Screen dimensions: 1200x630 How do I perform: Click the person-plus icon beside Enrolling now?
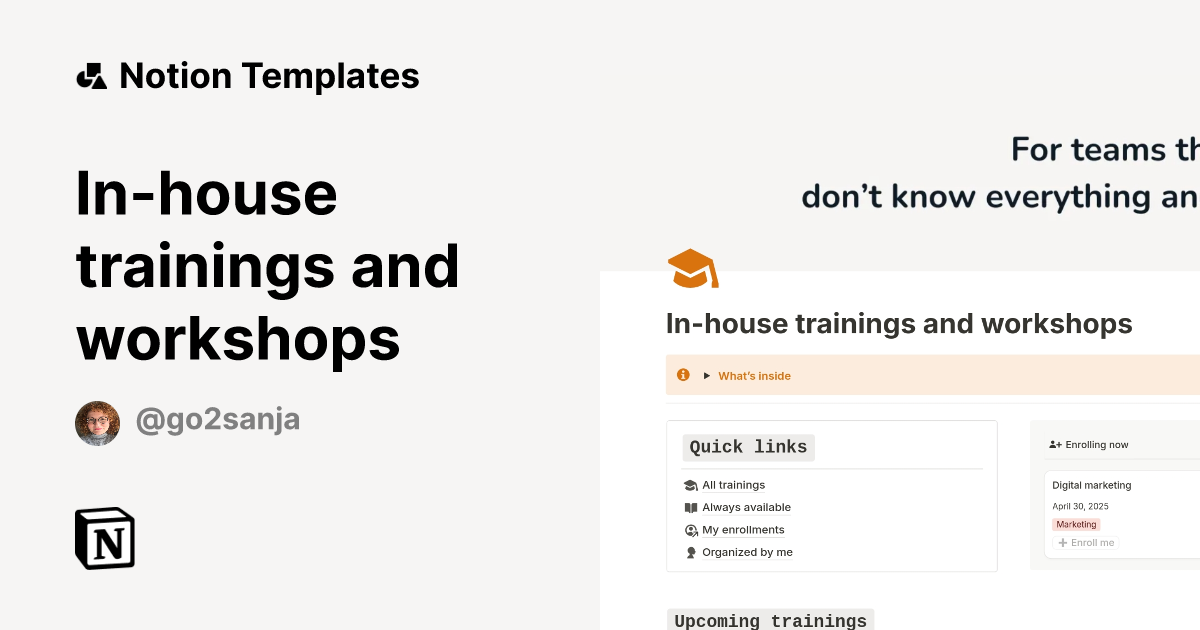(x=1056, y=444)
